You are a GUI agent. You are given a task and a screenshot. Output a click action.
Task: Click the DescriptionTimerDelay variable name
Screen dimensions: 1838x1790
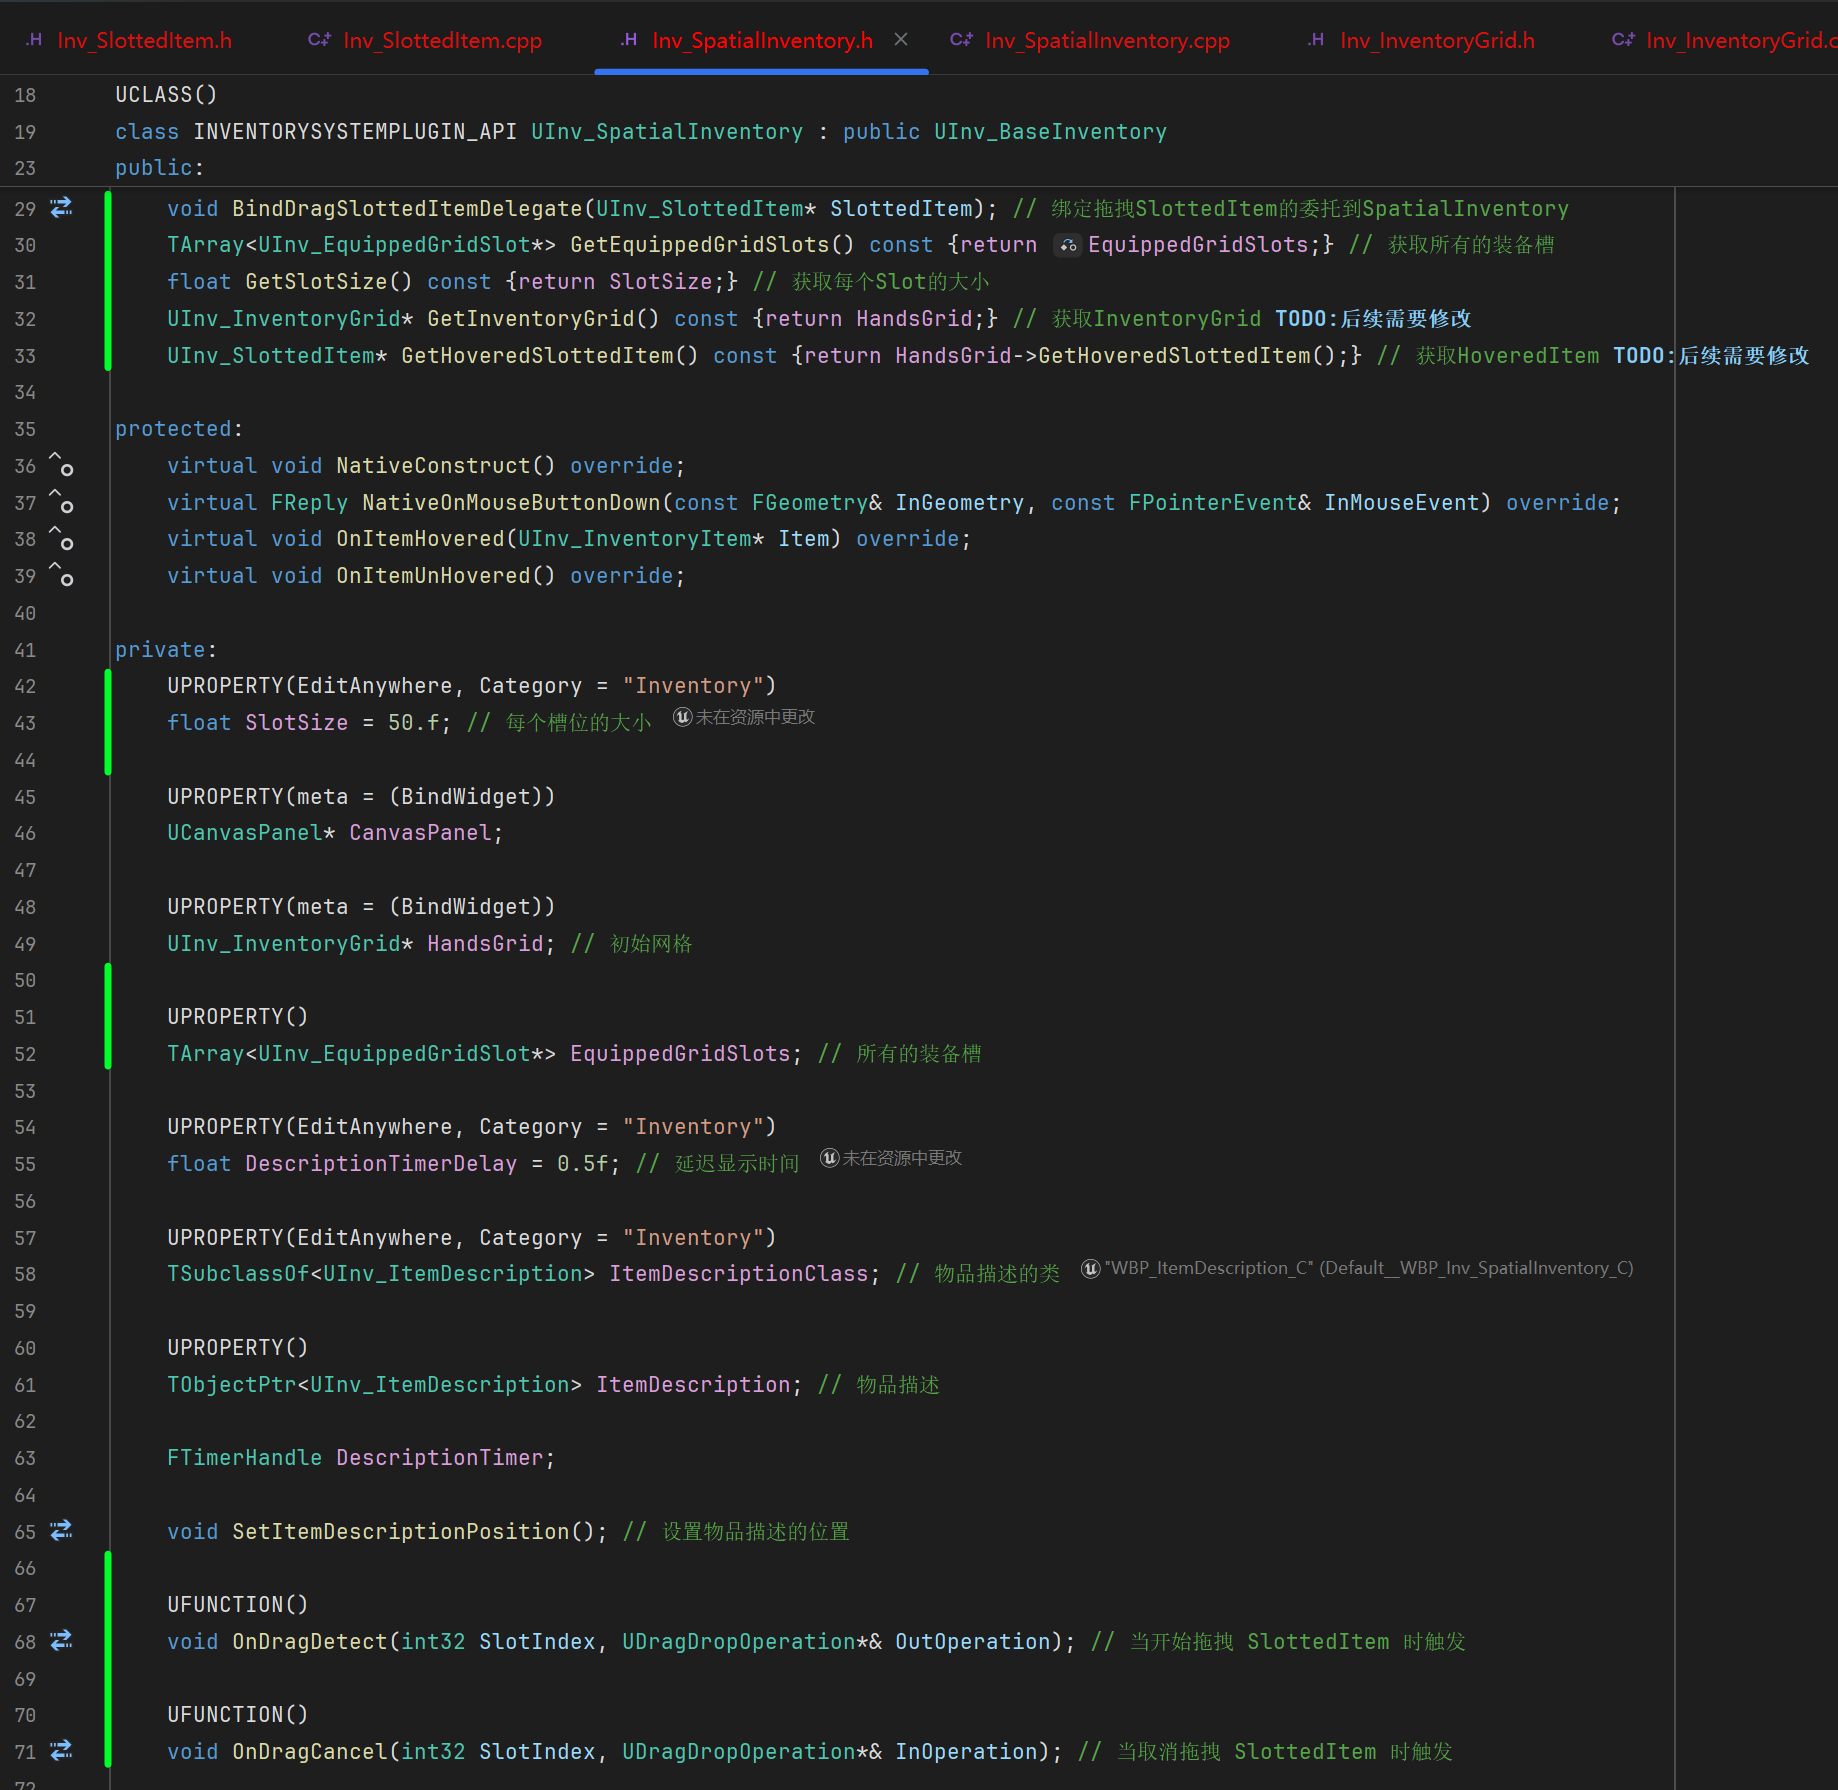point(381,1164)
